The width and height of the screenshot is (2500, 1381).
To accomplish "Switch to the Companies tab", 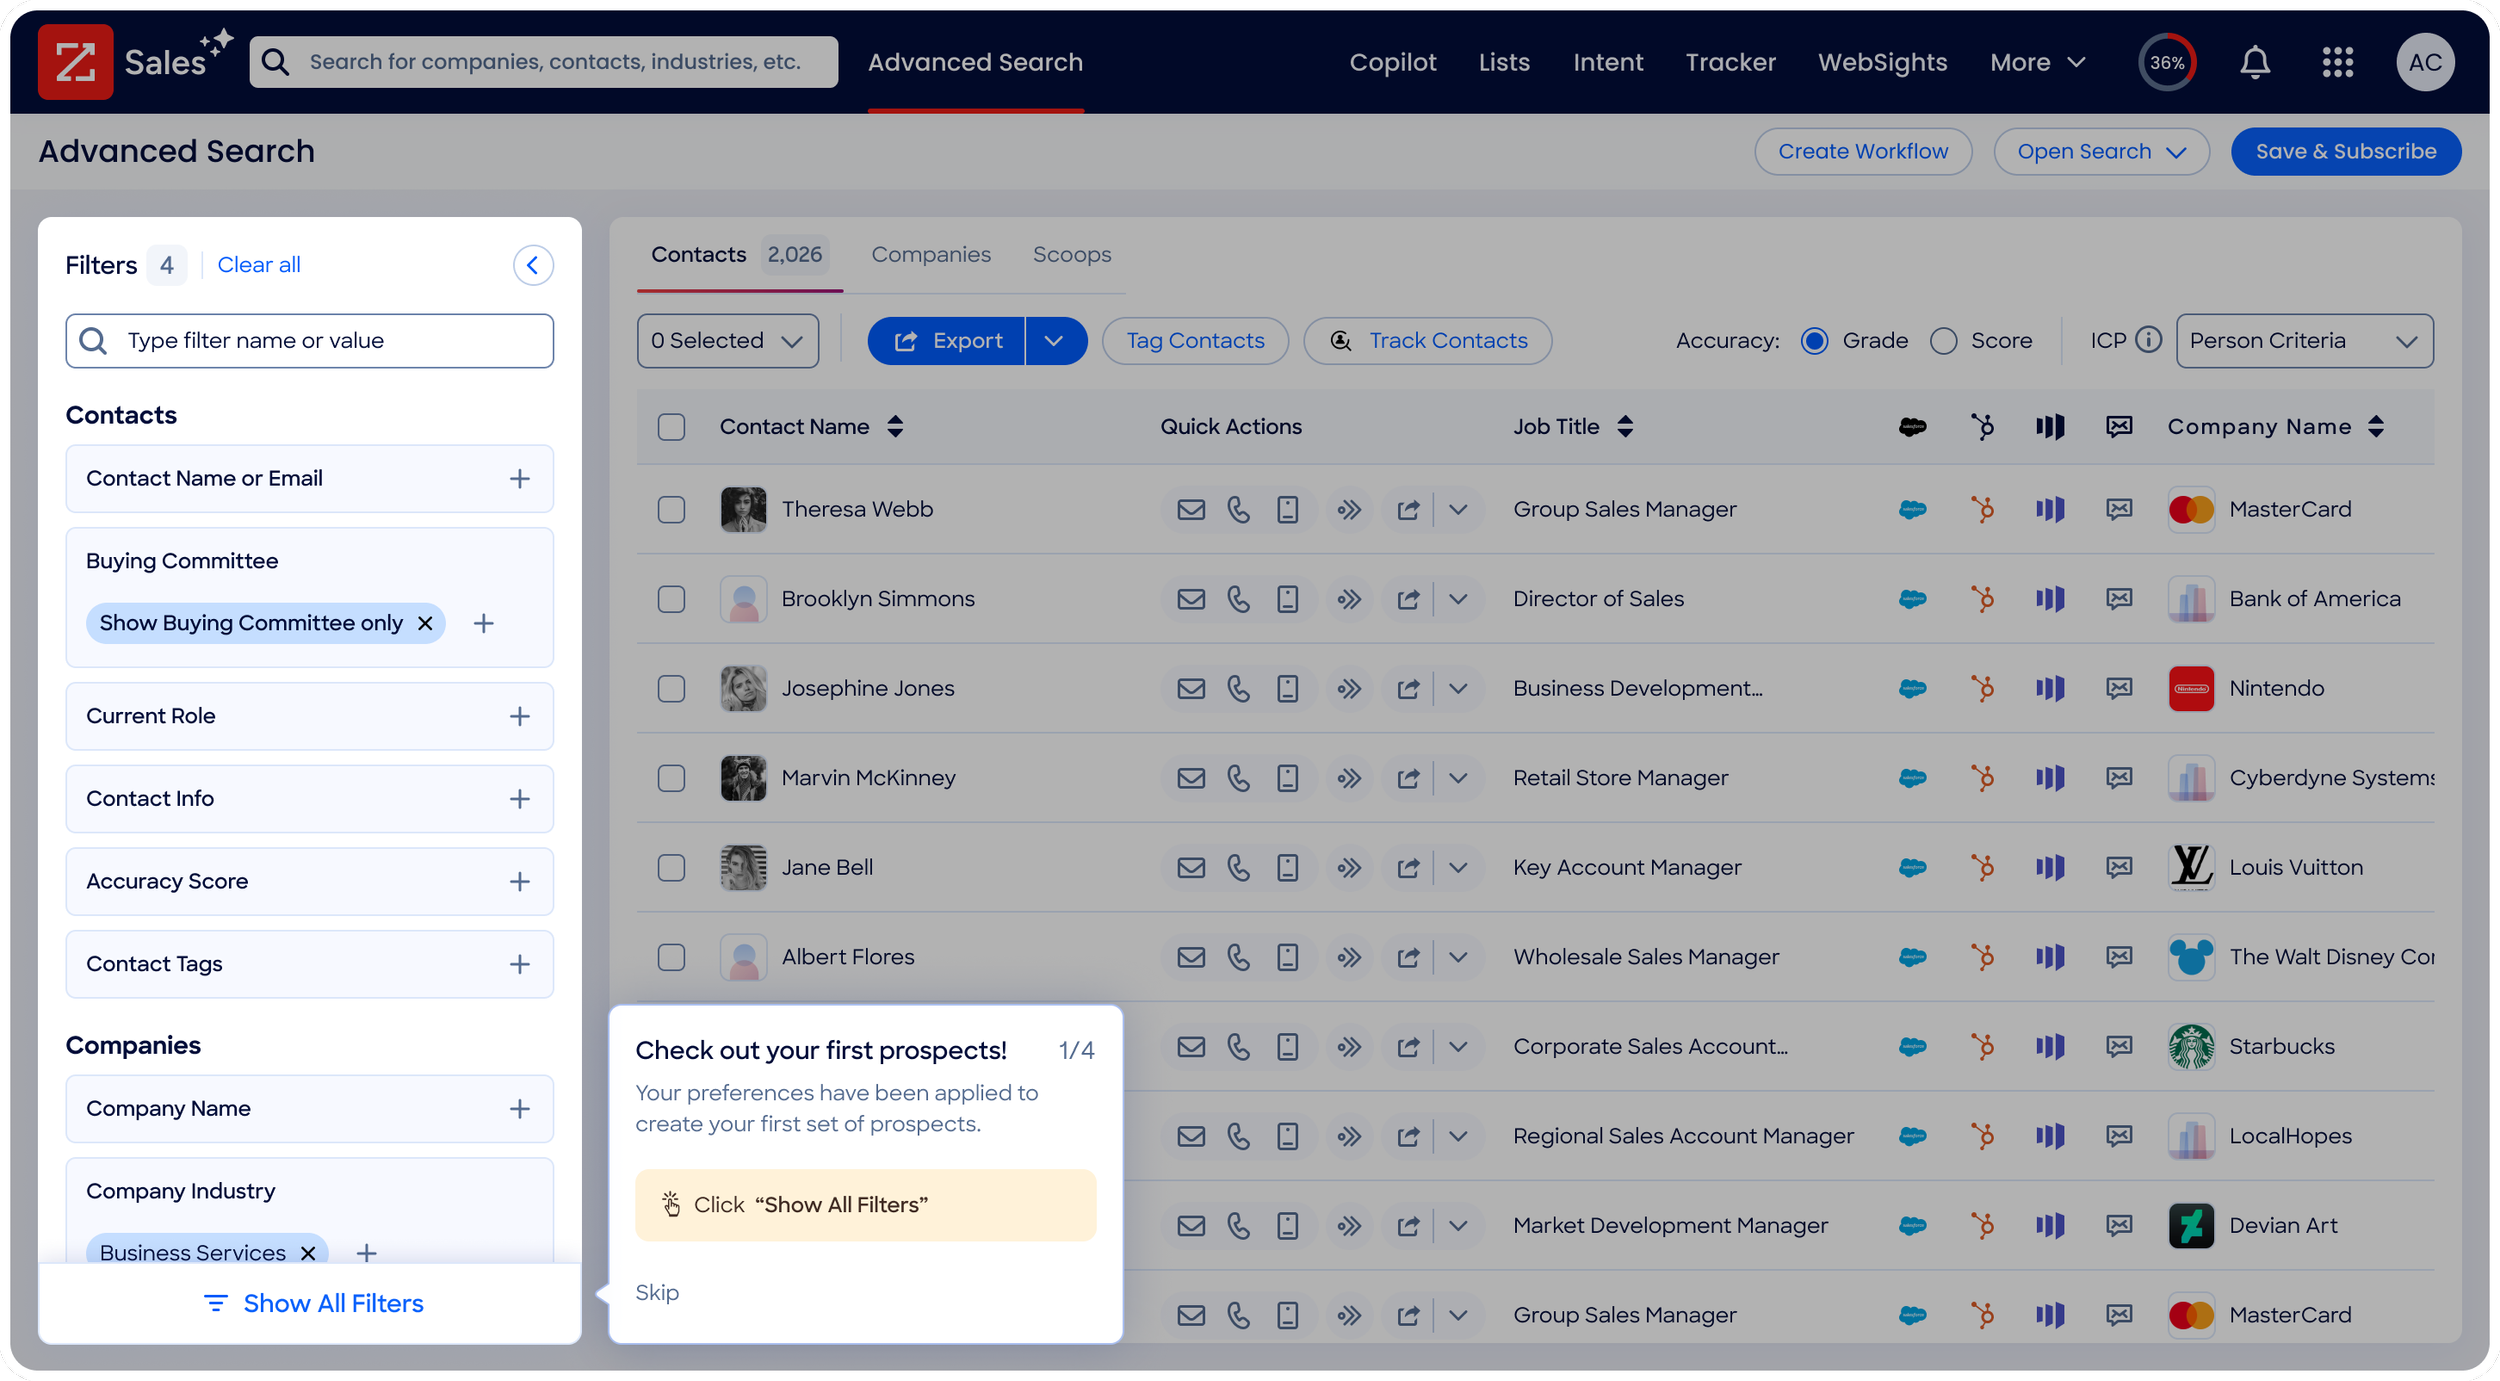I will point(930,255).
